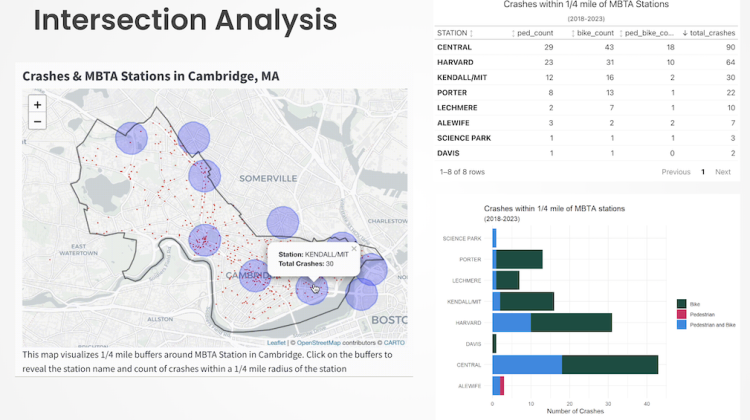750x420 pixels.
Task: Toggle Bike series in chart legend
Action: tap(688, 304)
